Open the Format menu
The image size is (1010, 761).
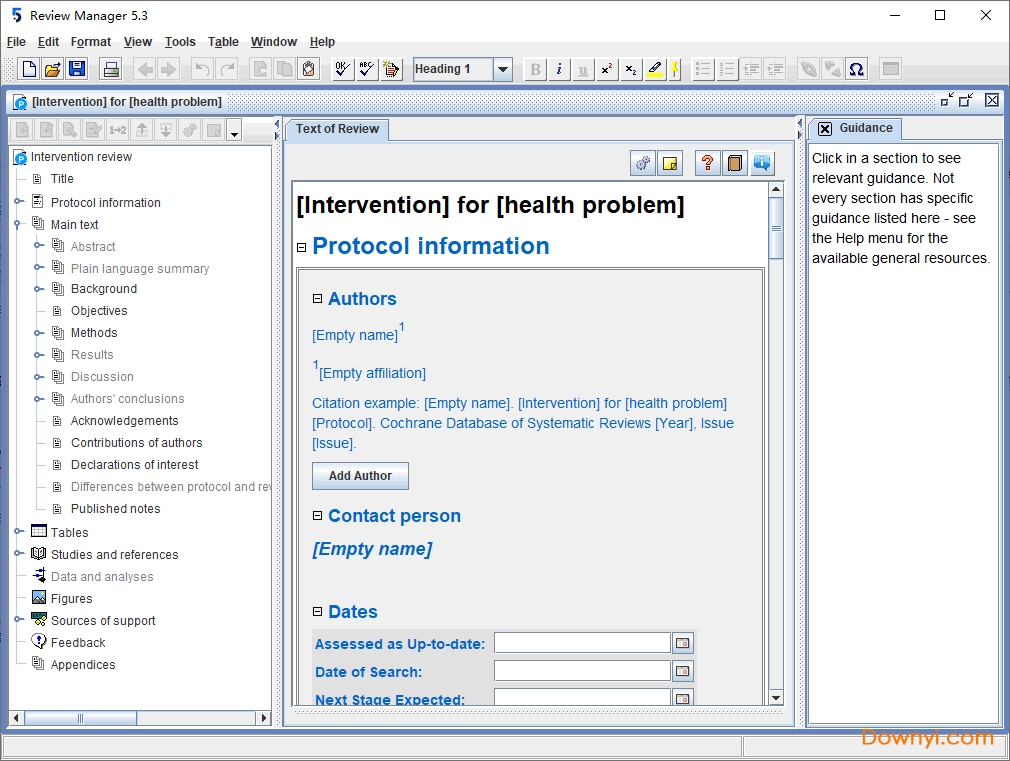[91, 42]
